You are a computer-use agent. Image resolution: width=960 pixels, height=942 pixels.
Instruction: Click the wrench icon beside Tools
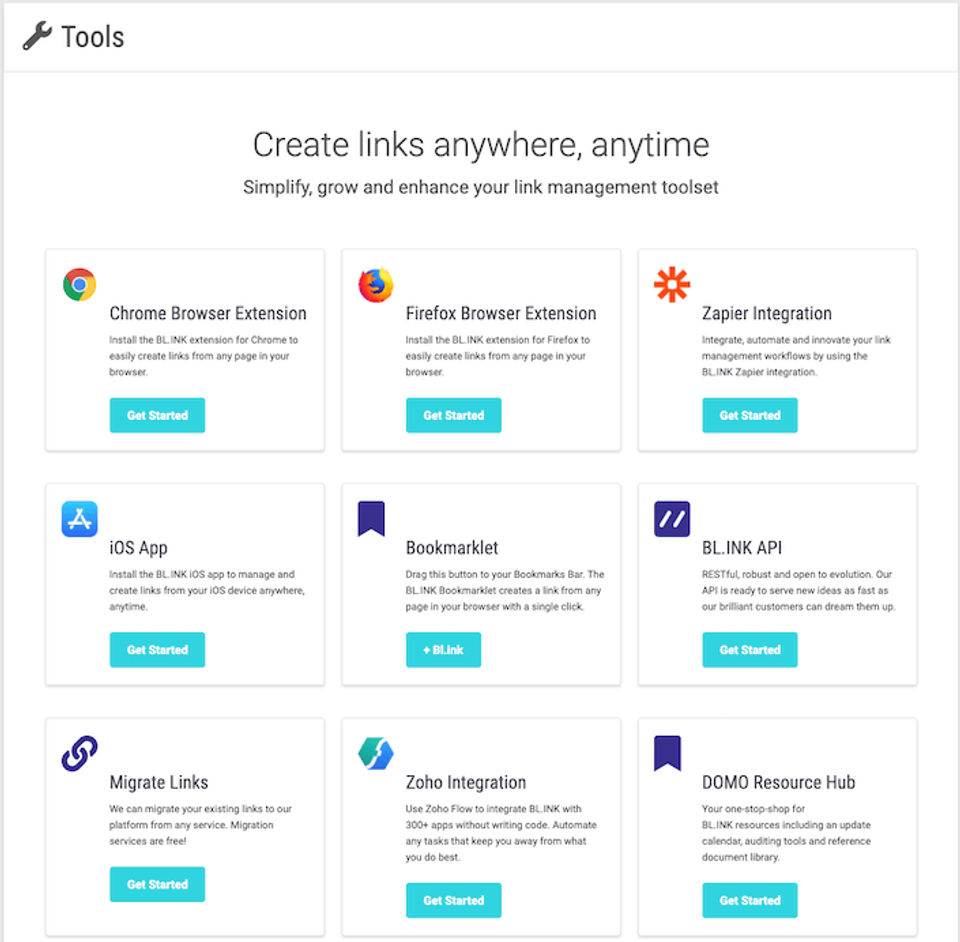pyautogui.click(x=37, y=37)
